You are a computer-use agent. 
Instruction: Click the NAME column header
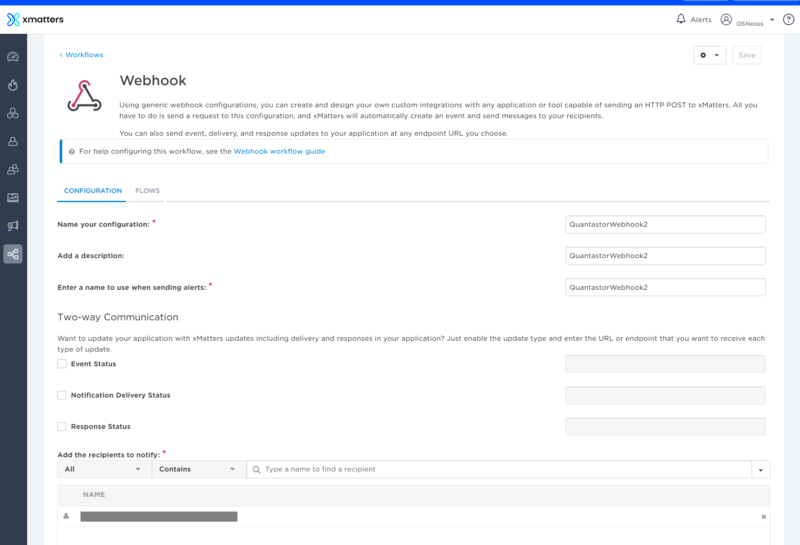94,495
